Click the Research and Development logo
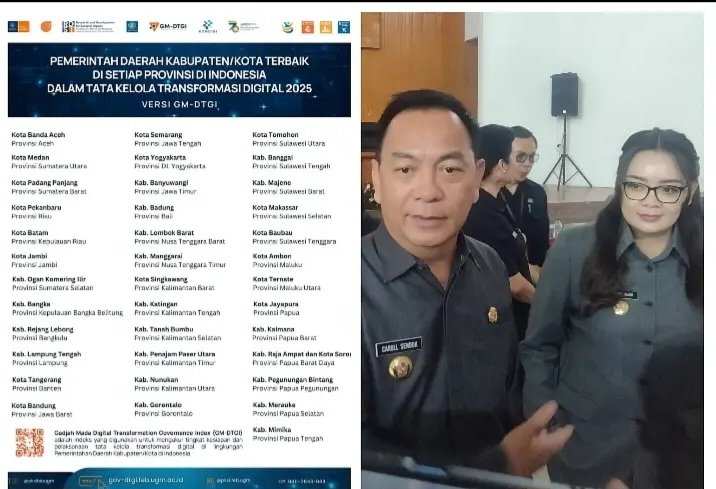This screenshot has height=489, width=716. tap(86, 26)
